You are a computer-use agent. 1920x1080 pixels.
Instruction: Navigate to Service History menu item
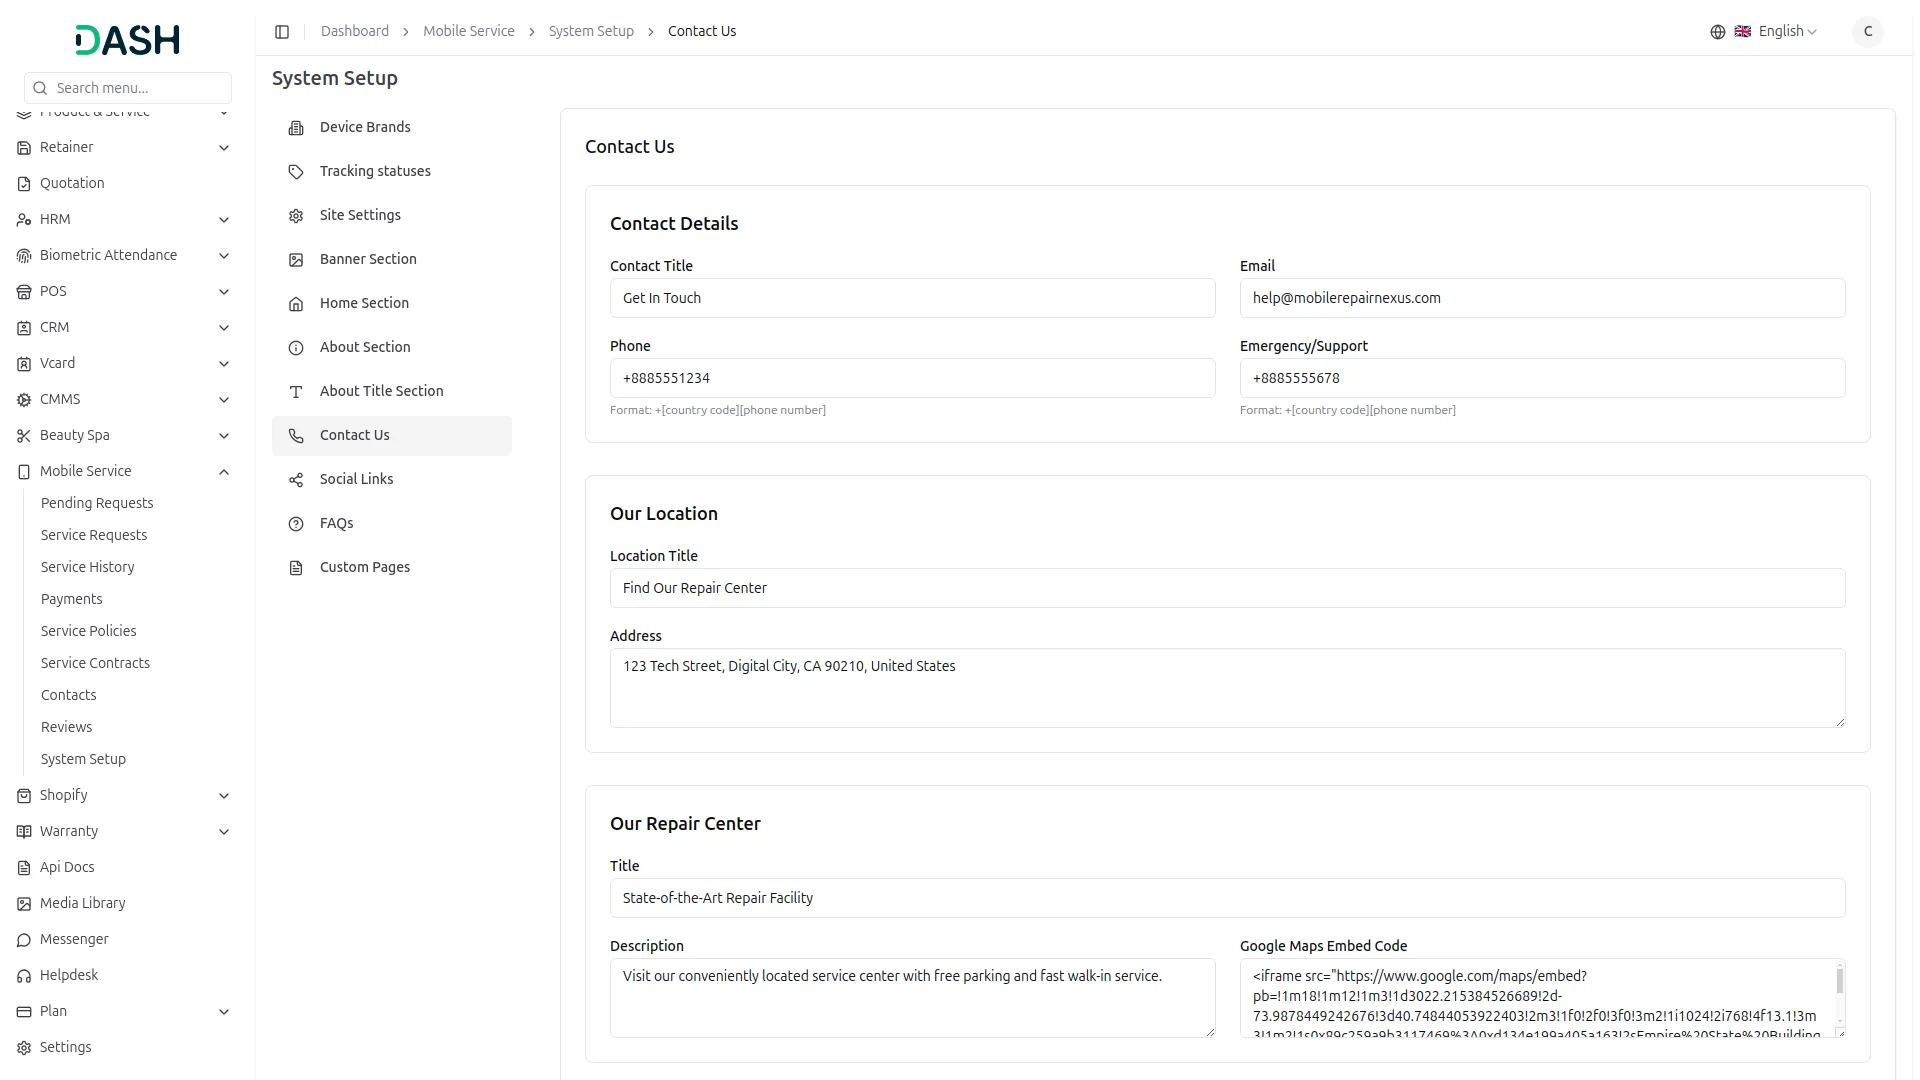tap(88, 567)
